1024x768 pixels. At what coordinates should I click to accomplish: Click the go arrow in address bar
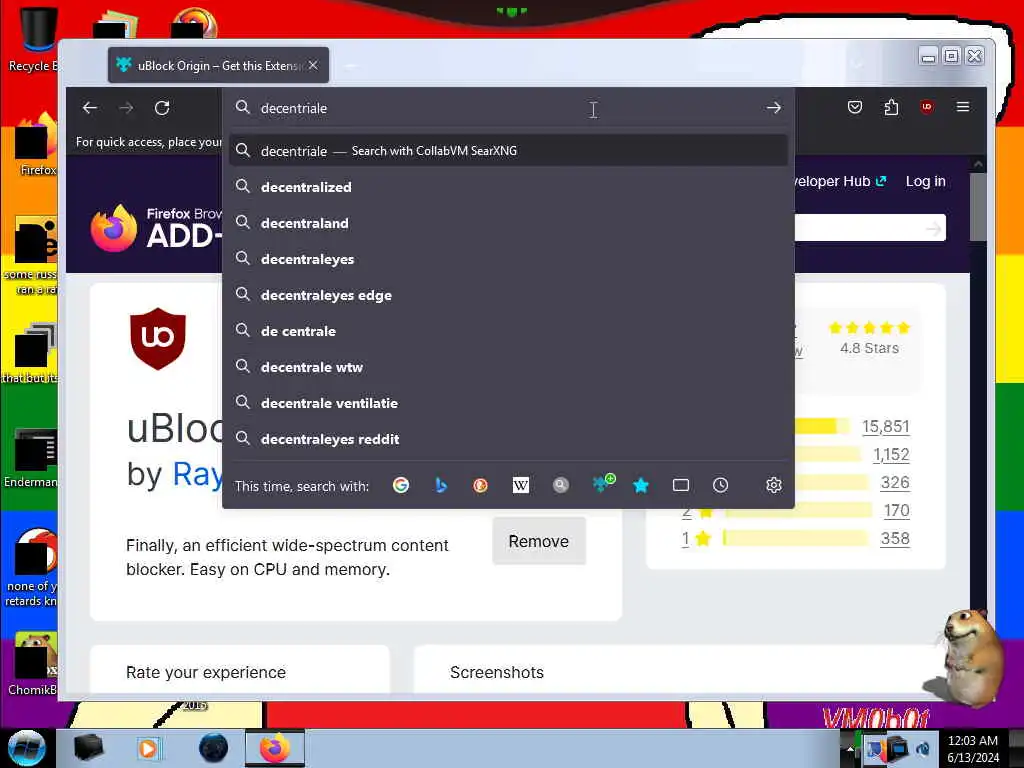tap(774, 108)
